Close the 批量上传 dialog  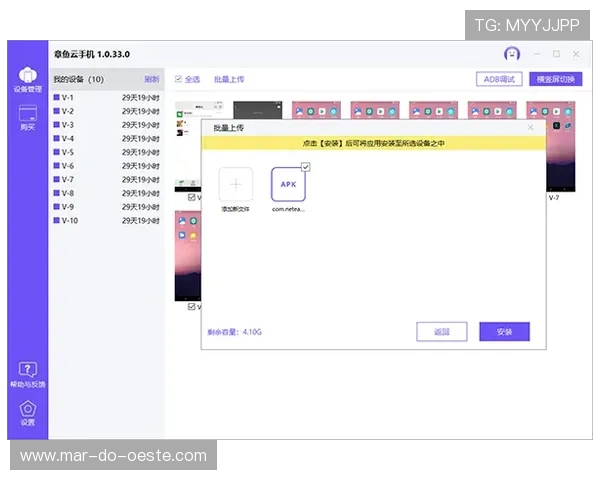pos(531,128)
